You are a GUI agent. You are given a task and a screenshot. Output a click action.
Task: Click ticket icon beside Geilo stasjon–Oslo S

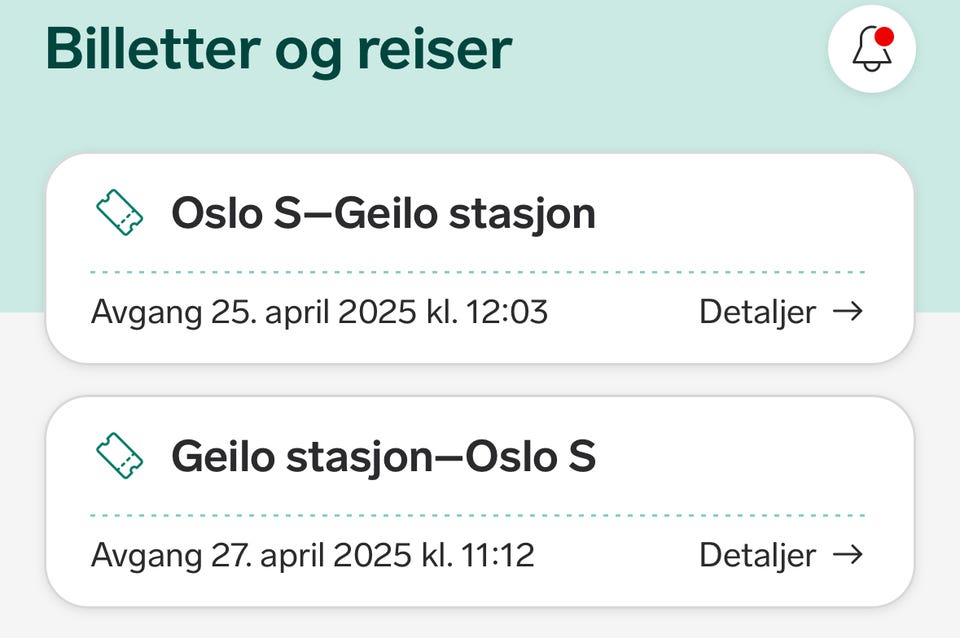pos(119,456)
